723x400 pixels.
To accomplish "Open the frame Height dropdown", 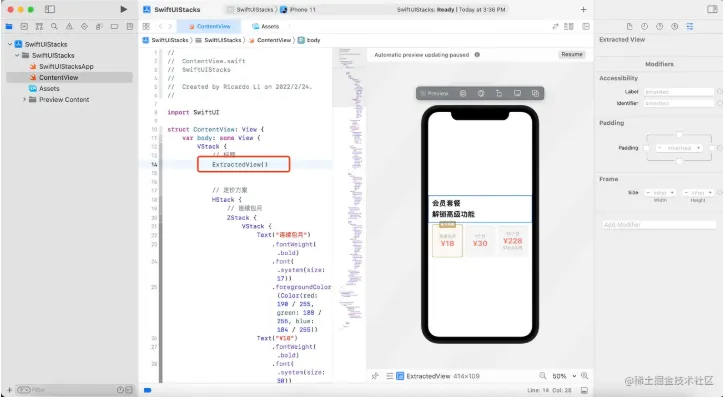I will (x=698, y=192).
